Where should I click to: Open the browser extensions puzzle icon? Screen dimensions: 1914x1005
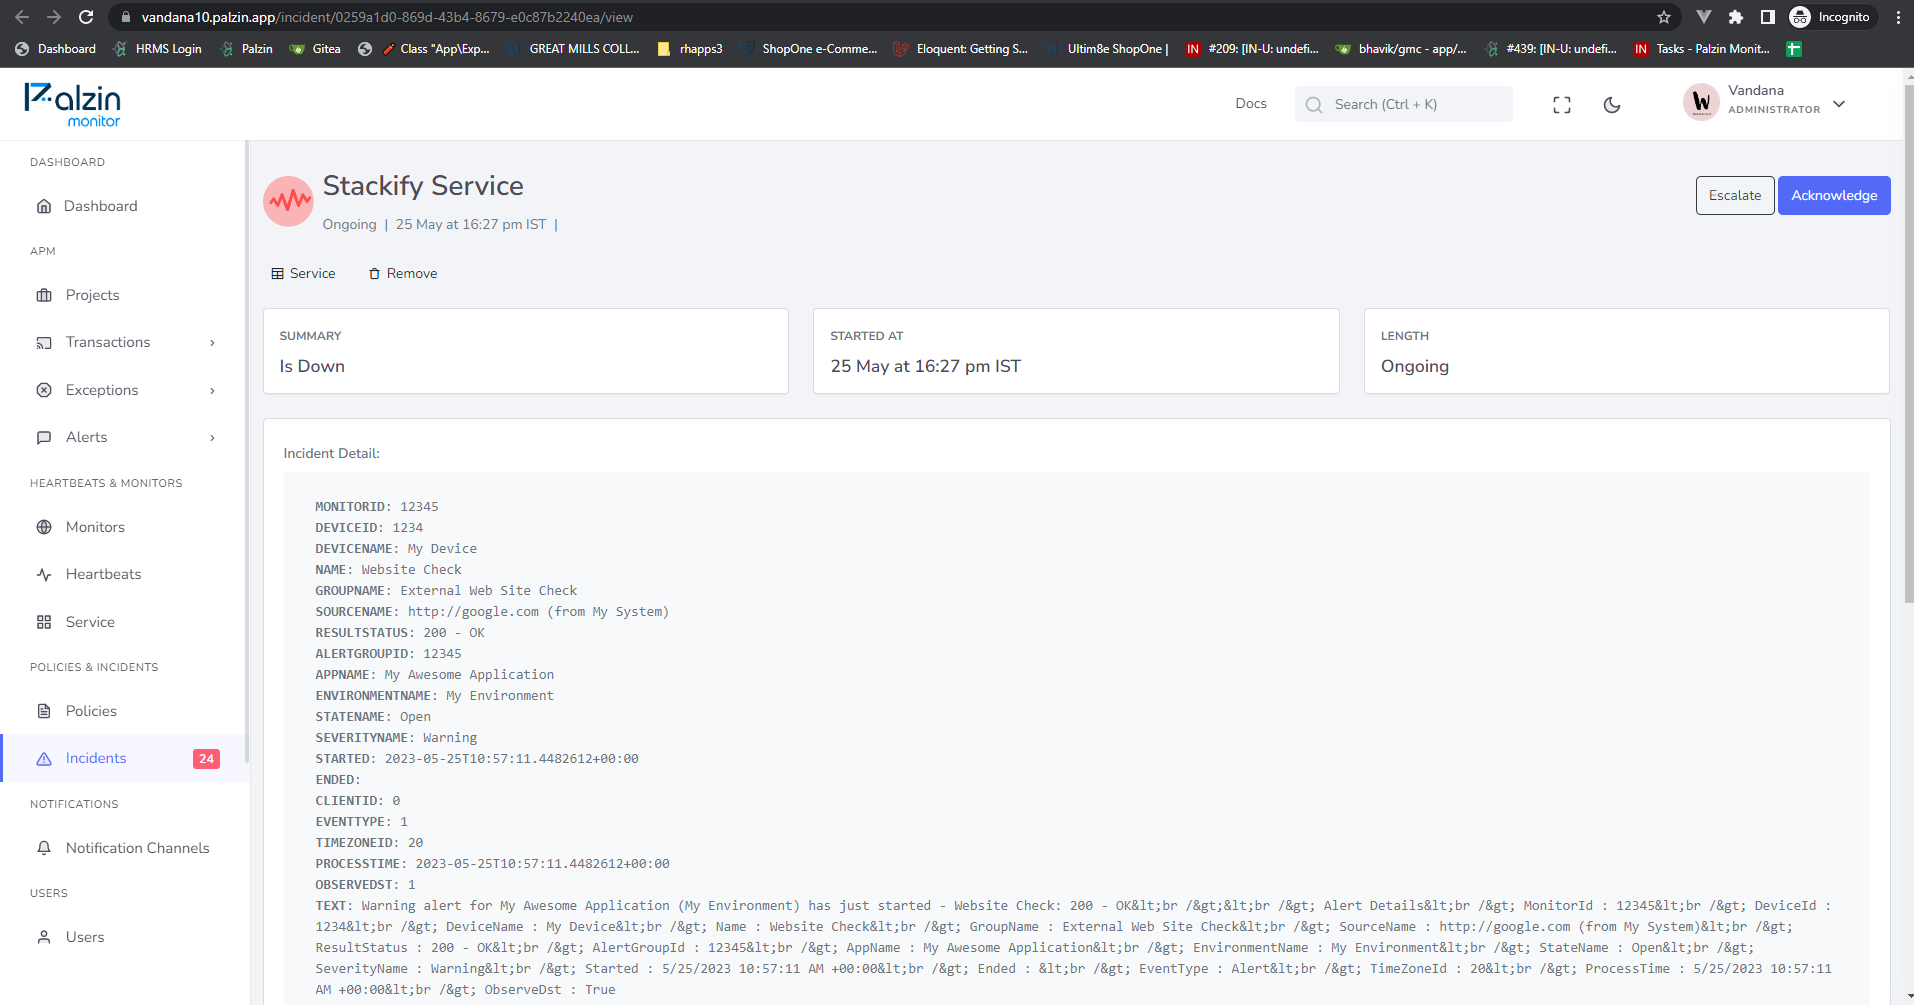[x=1736, y=17]
